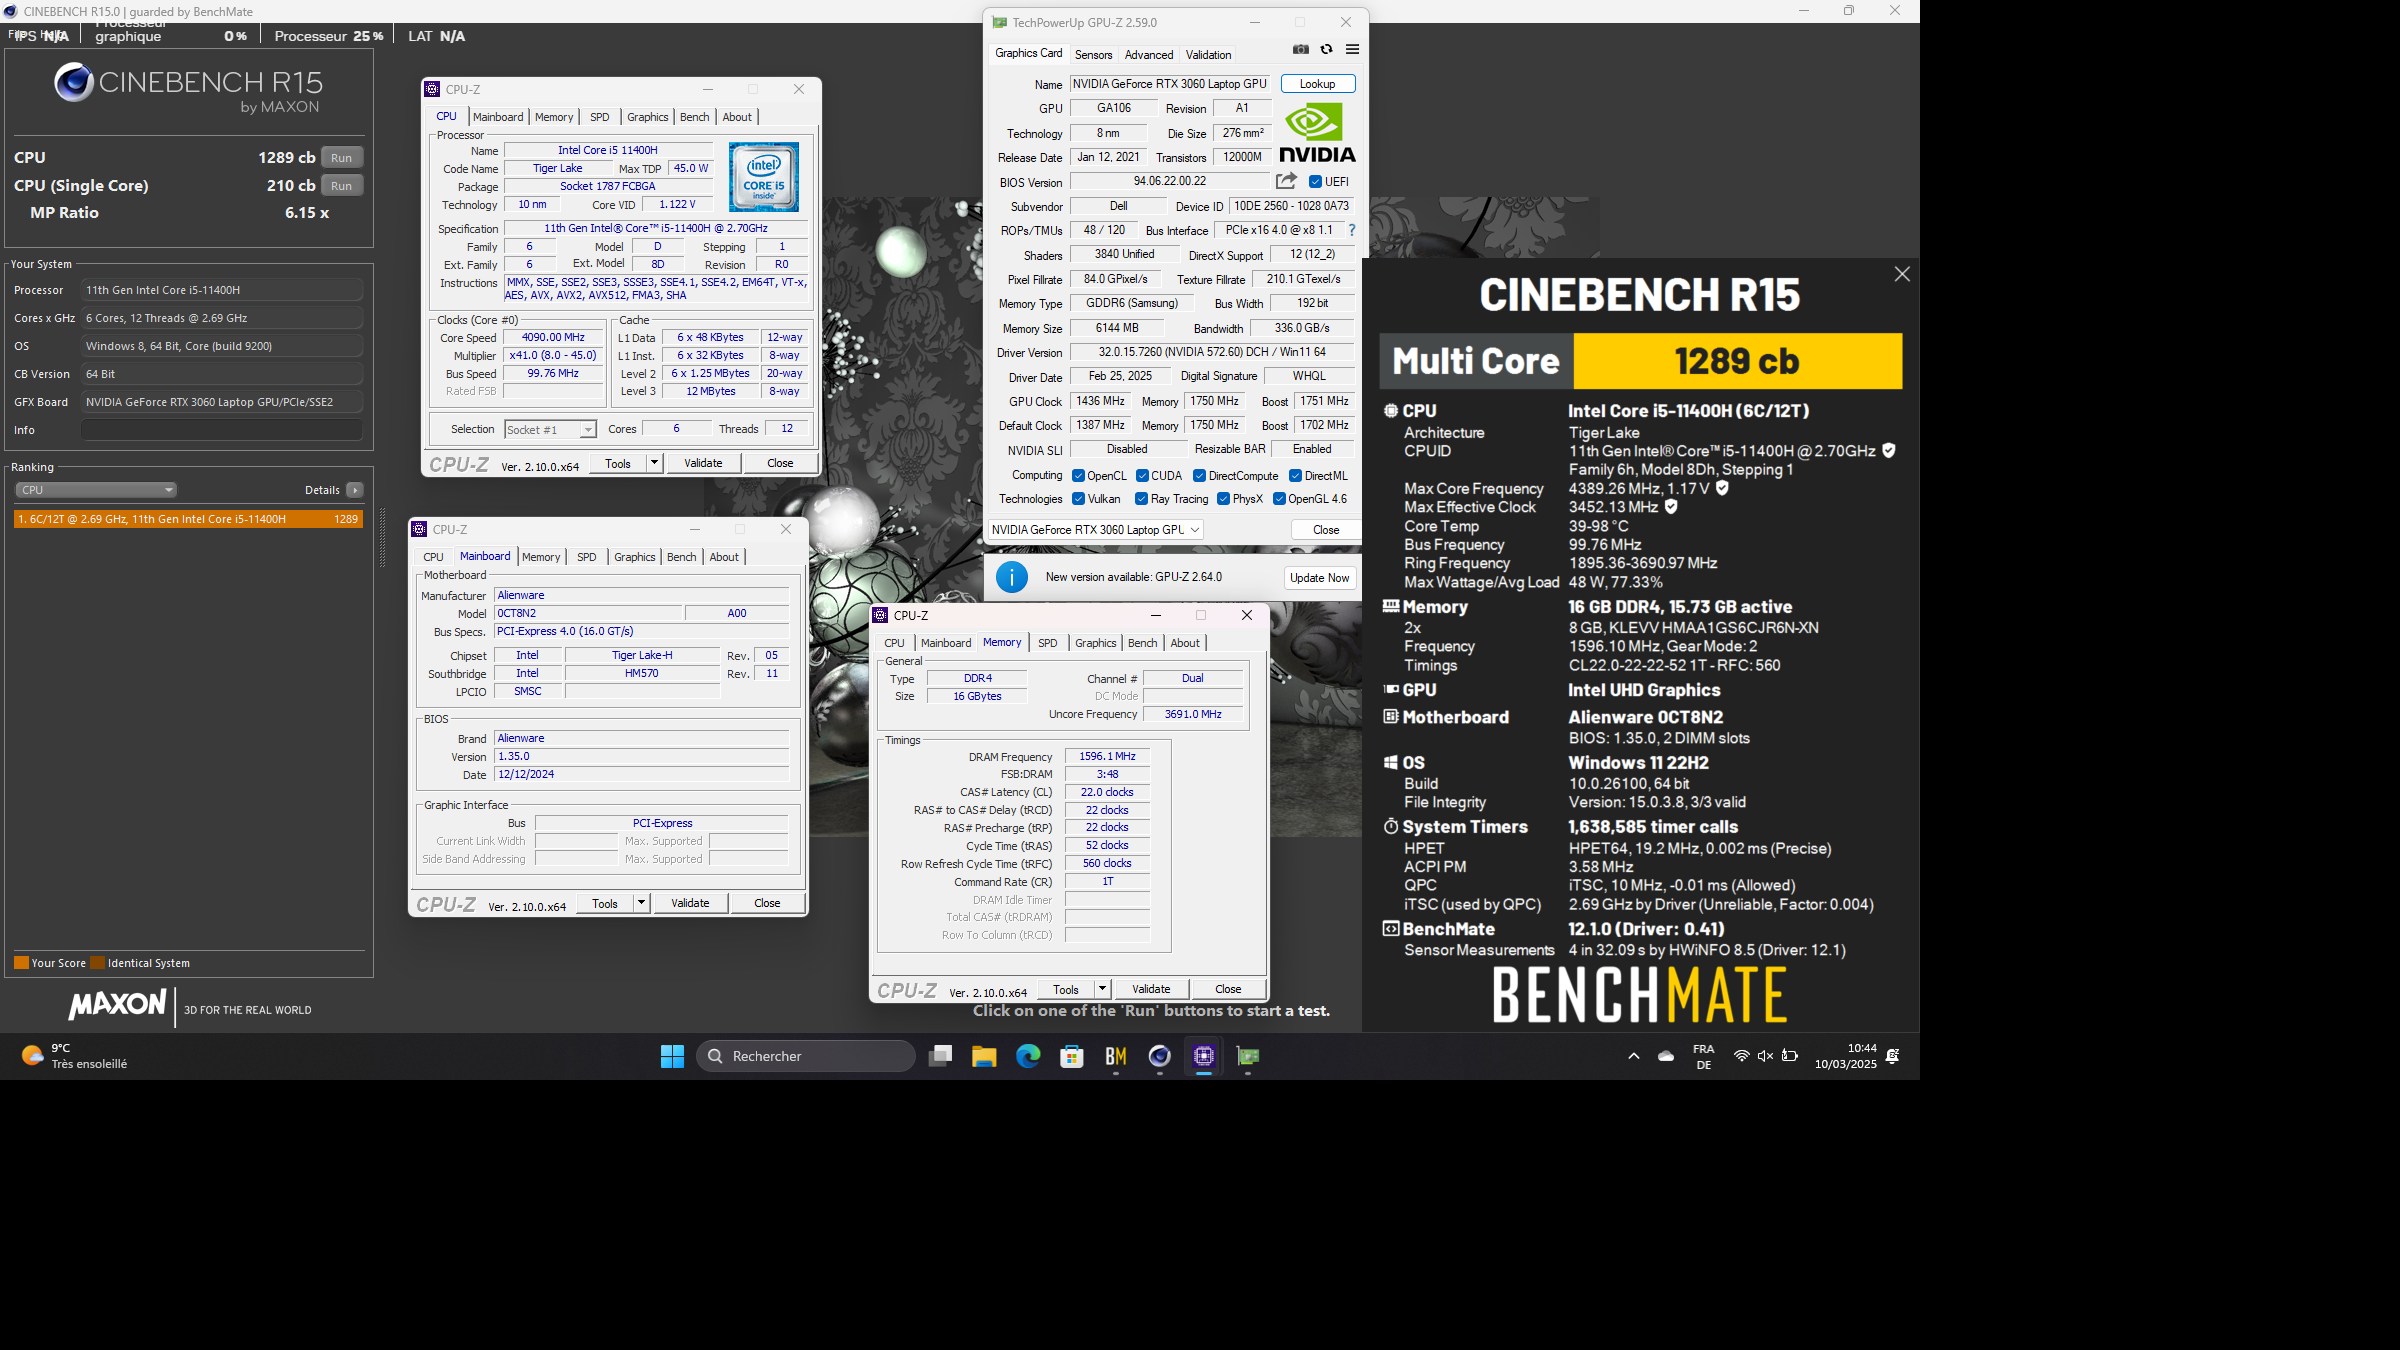This screenshot has width=2400, height=1350.
Task: Click Update Now in GPU-Z
Action: [x=1319, y=578]
